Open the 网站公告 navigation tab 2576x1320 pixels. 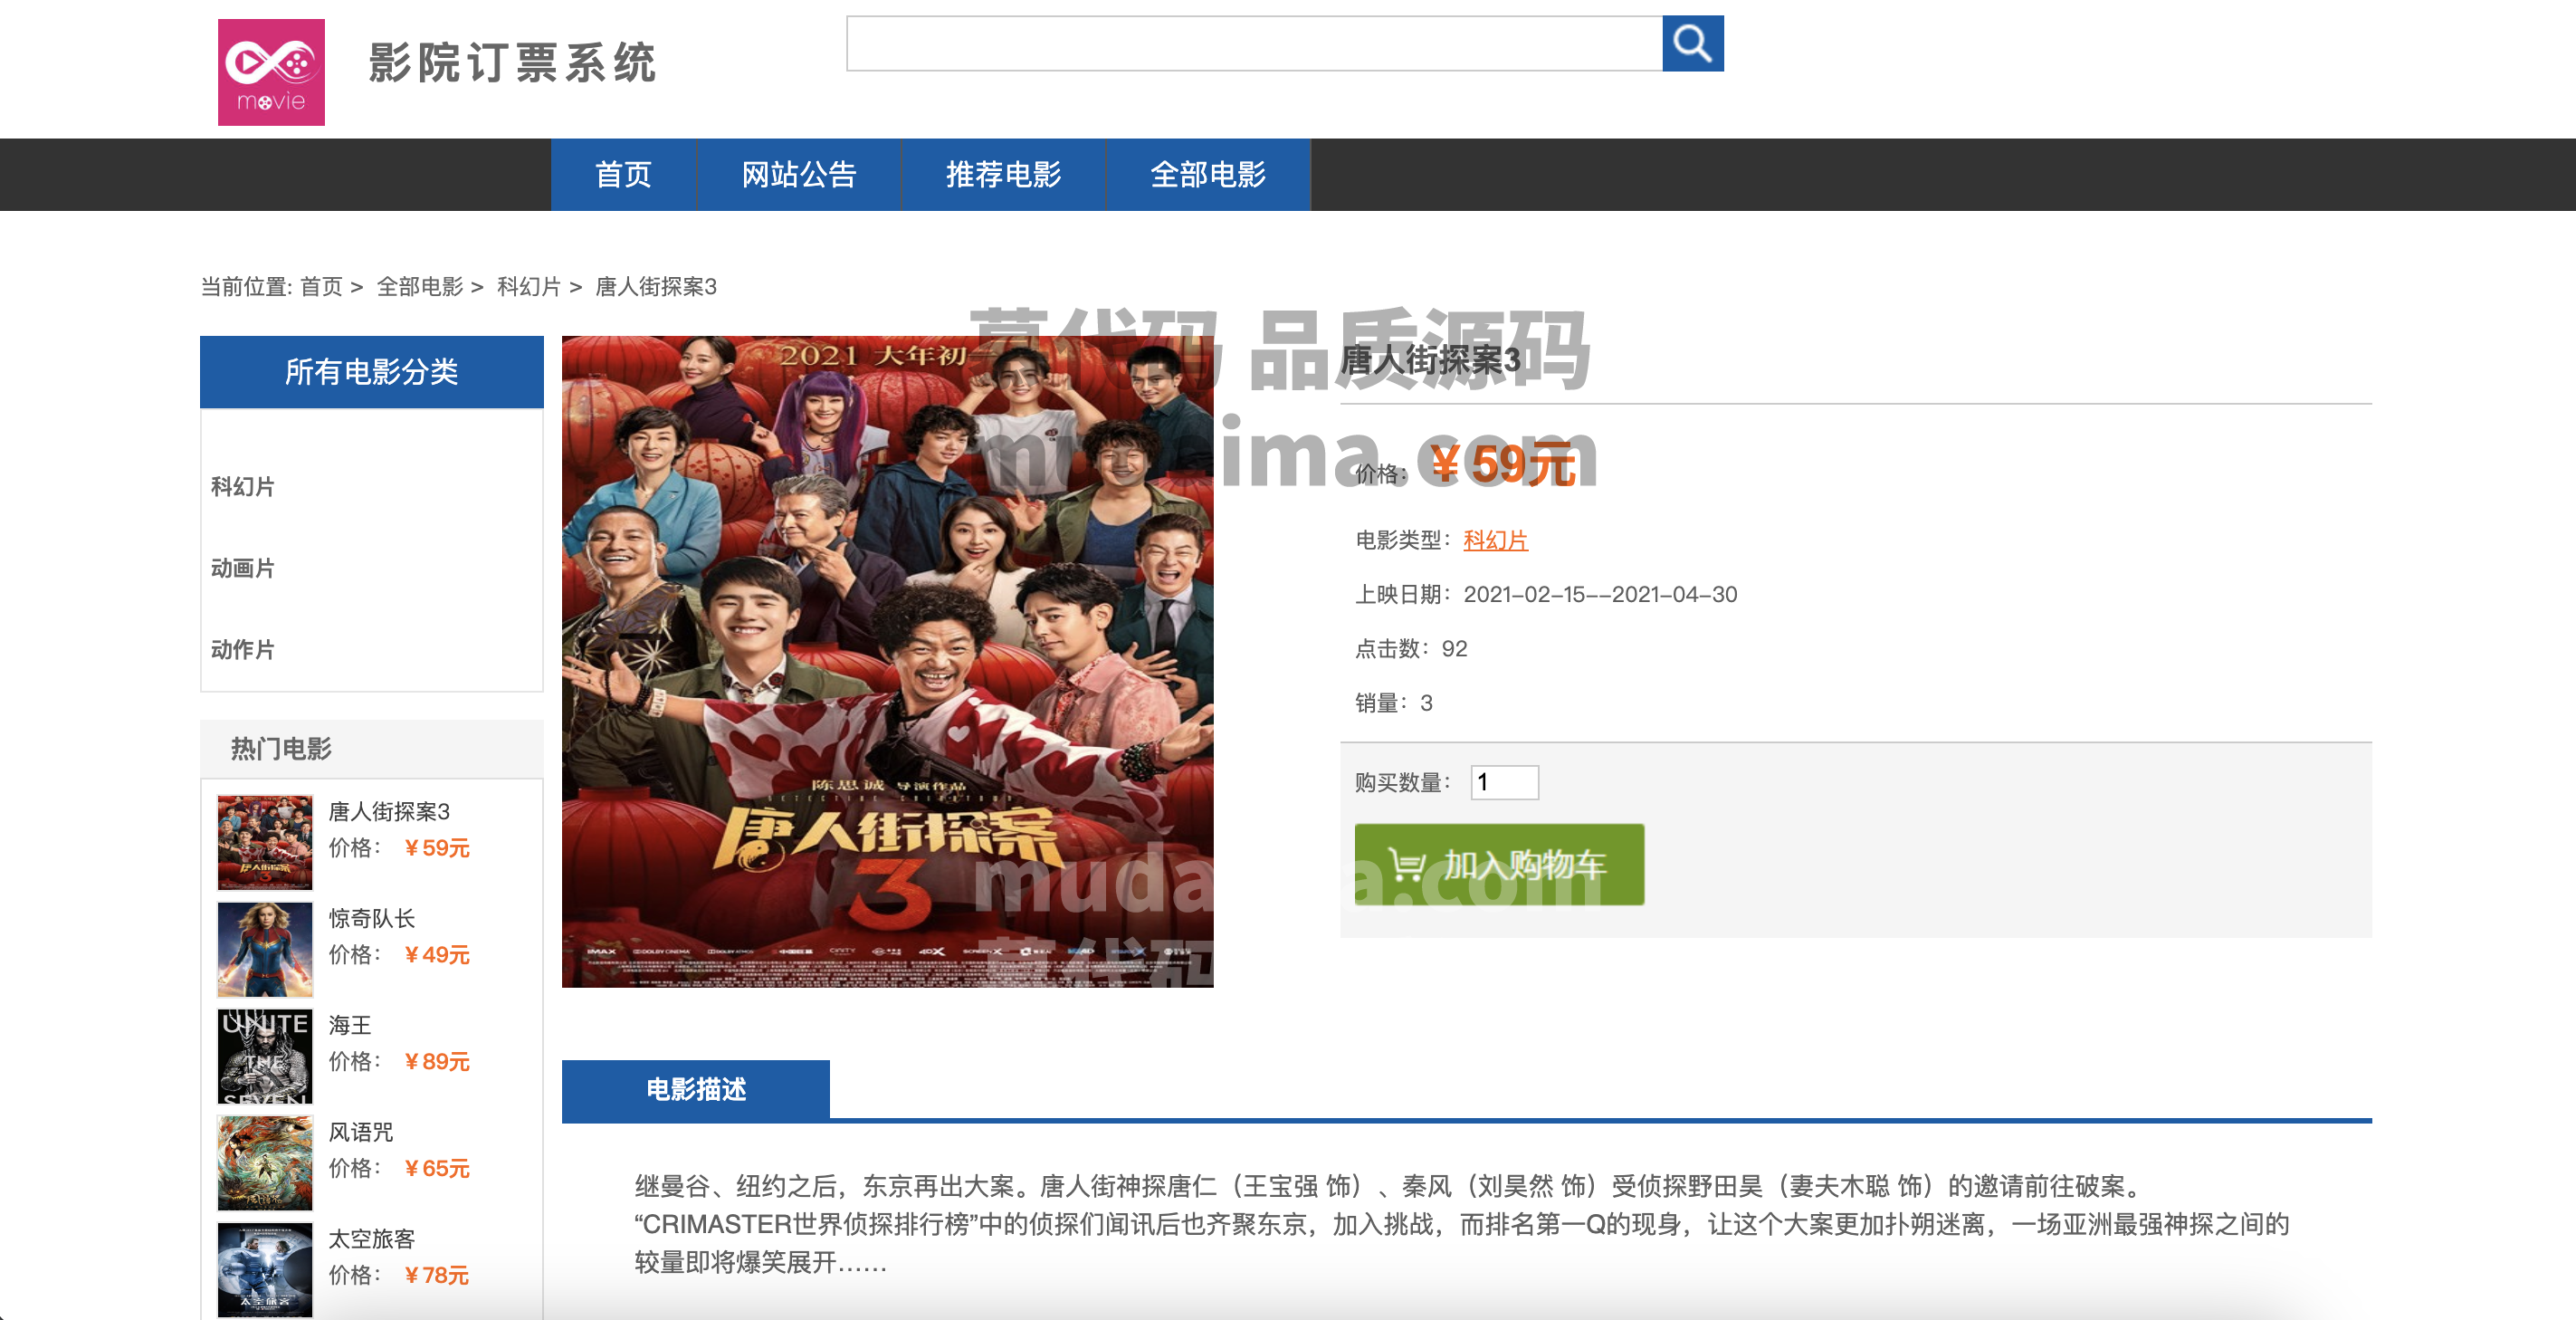tap(799, 174)
